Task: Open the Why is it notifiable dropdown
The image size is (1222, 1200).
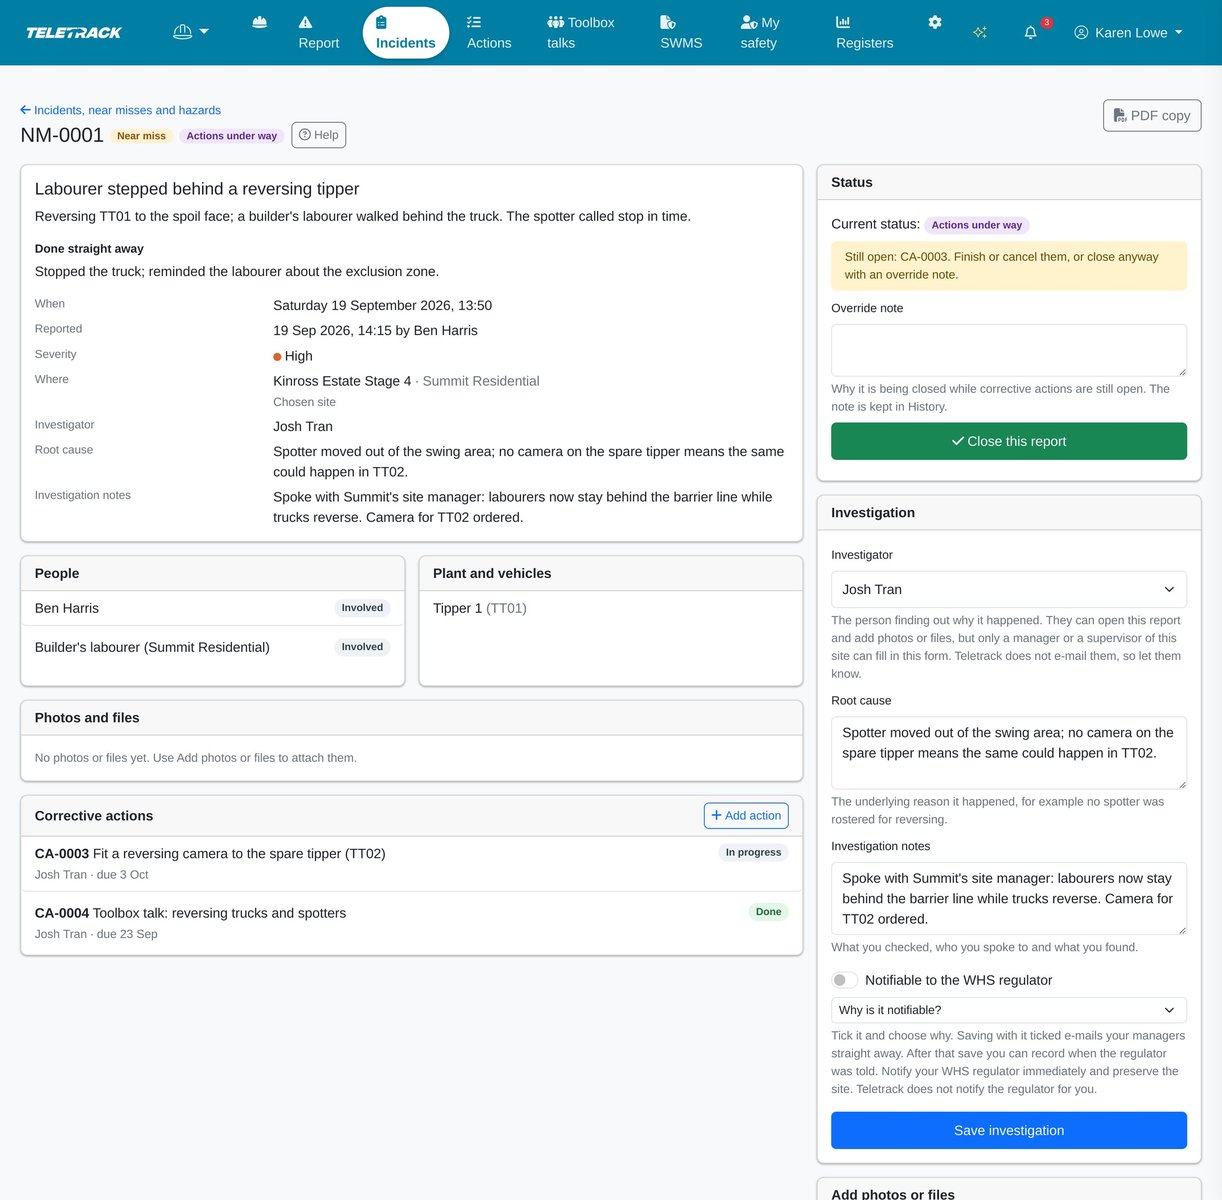Action: click(1009, 1010)
